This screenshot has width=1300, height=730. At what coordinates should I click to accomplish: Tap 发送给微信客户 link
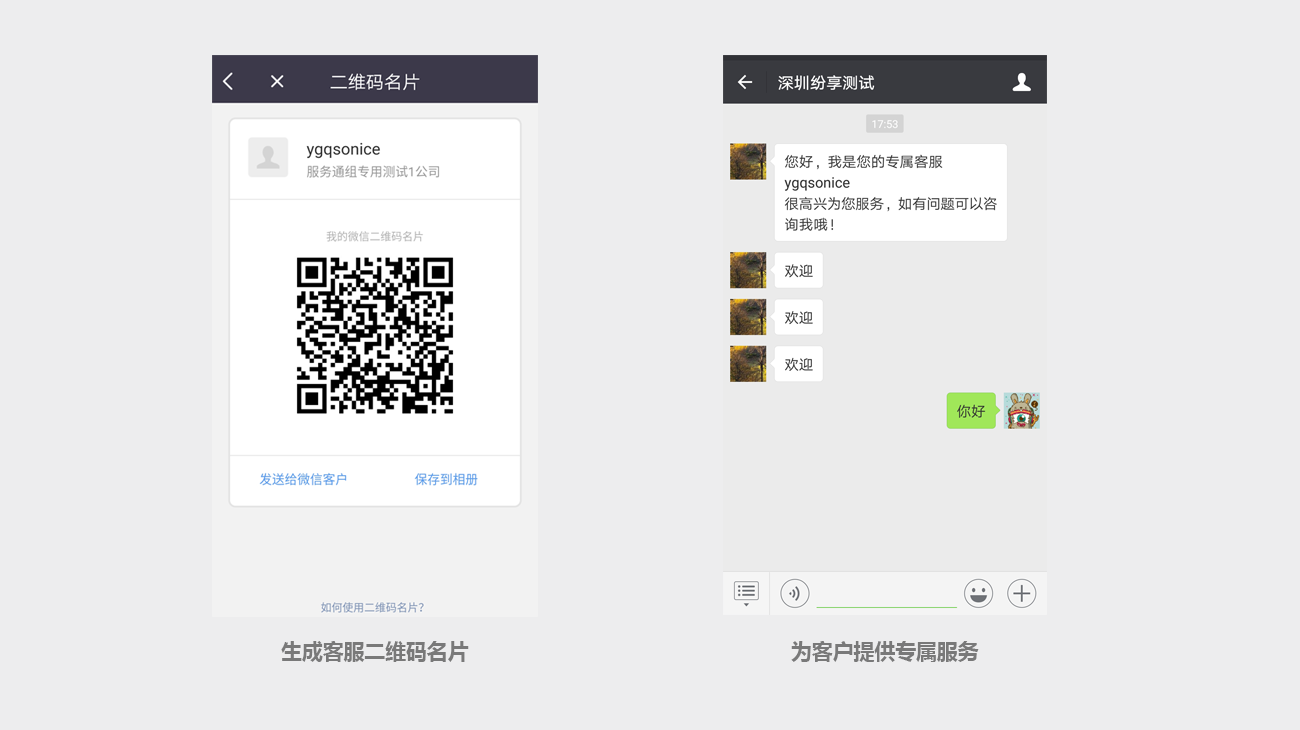(x=303, y=479)
